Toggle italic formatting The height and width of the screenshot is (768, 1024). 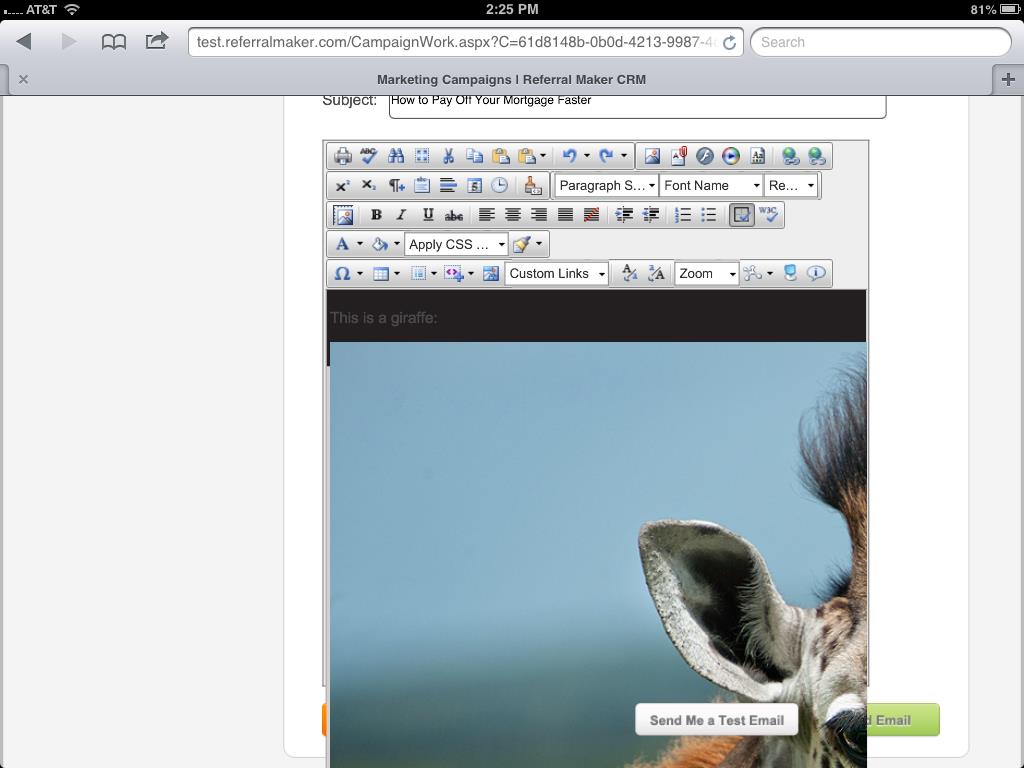click(x=401, y=215)
